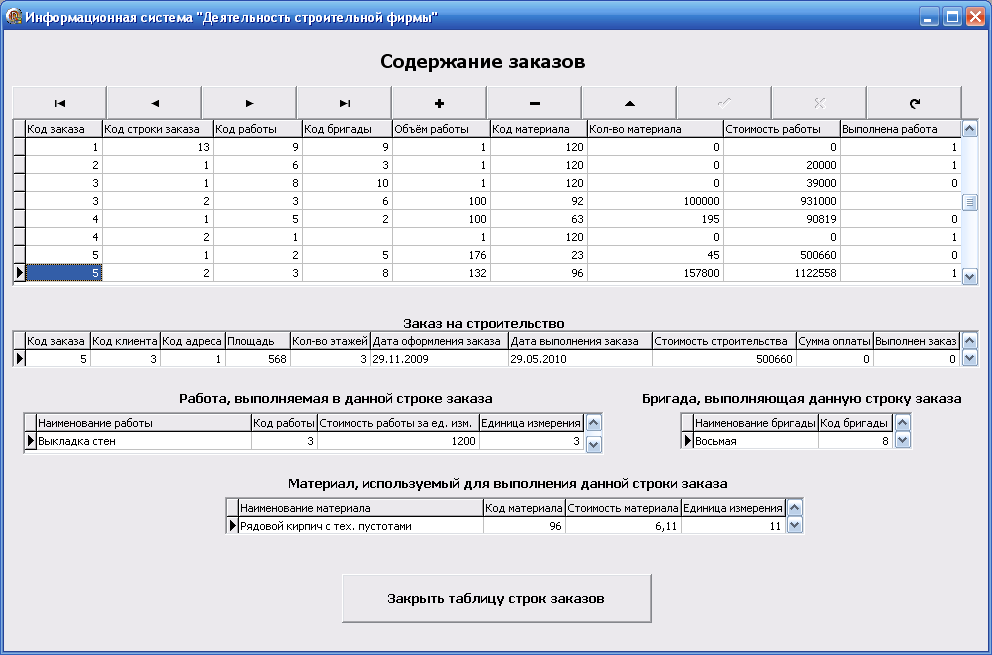Screen dimensions: 992x655
Task: Cancel edit with X navigator button
Action: coord(819,103)
